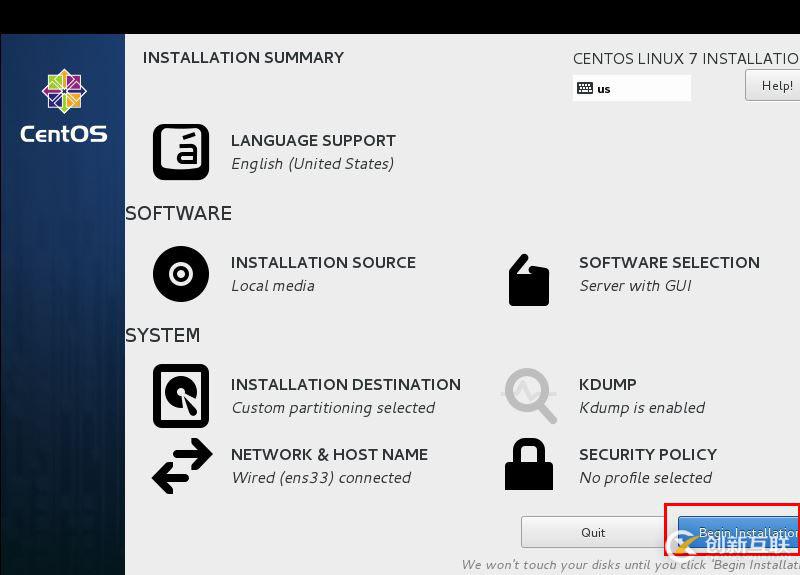
Task: Click the Wired (ens33) connected text
Action: (x=321, y=478)
